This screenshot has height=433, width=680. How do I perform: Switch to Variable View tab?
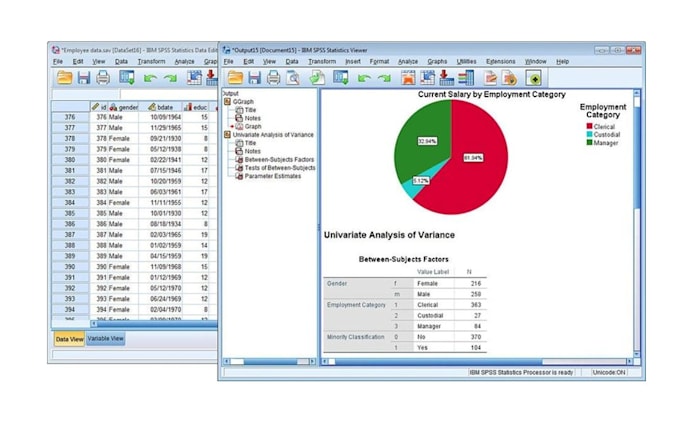105,338
